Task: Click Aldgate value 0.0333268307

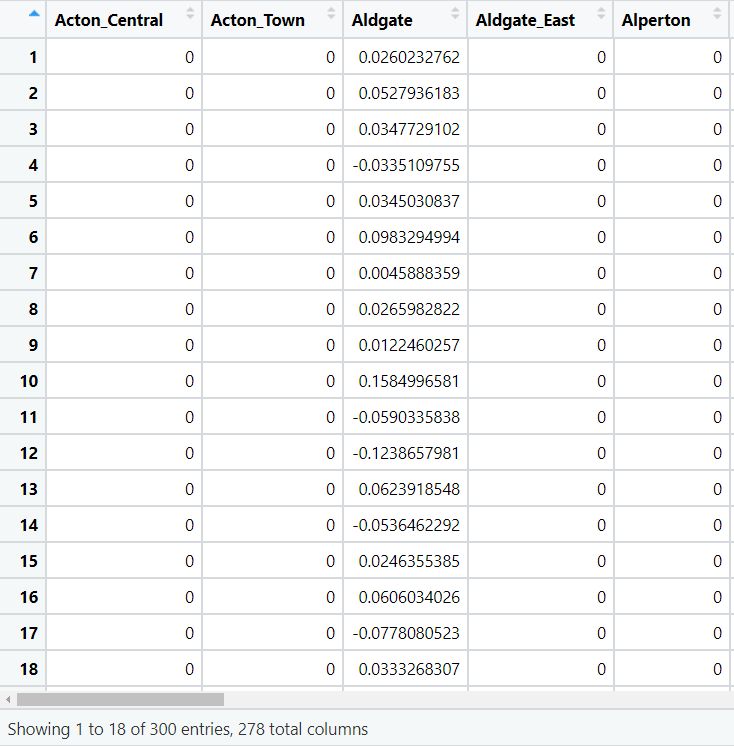Action: (x=409, y=669)
